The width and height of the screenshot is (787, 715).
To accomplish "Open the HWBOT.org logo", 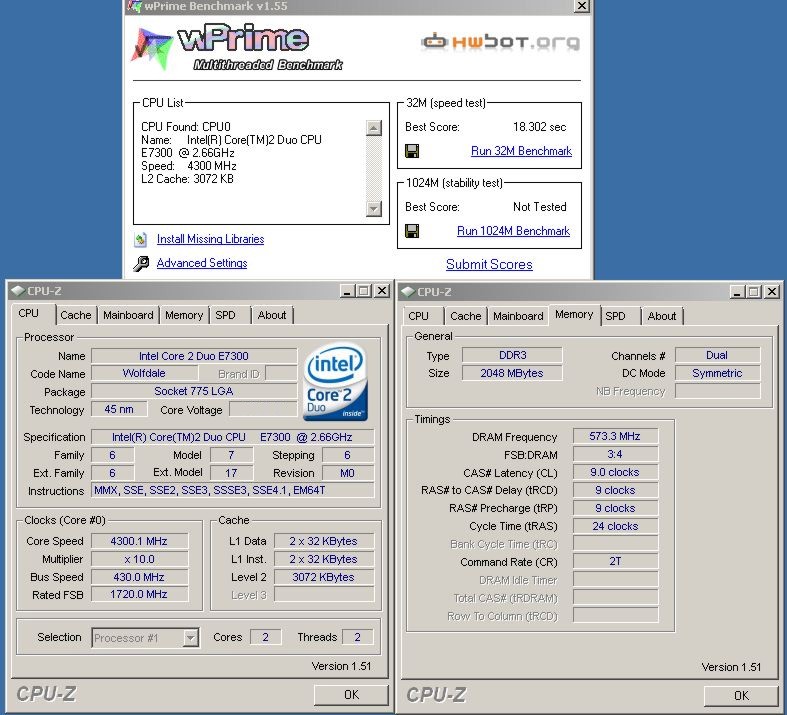I will [x=500, y=42].
